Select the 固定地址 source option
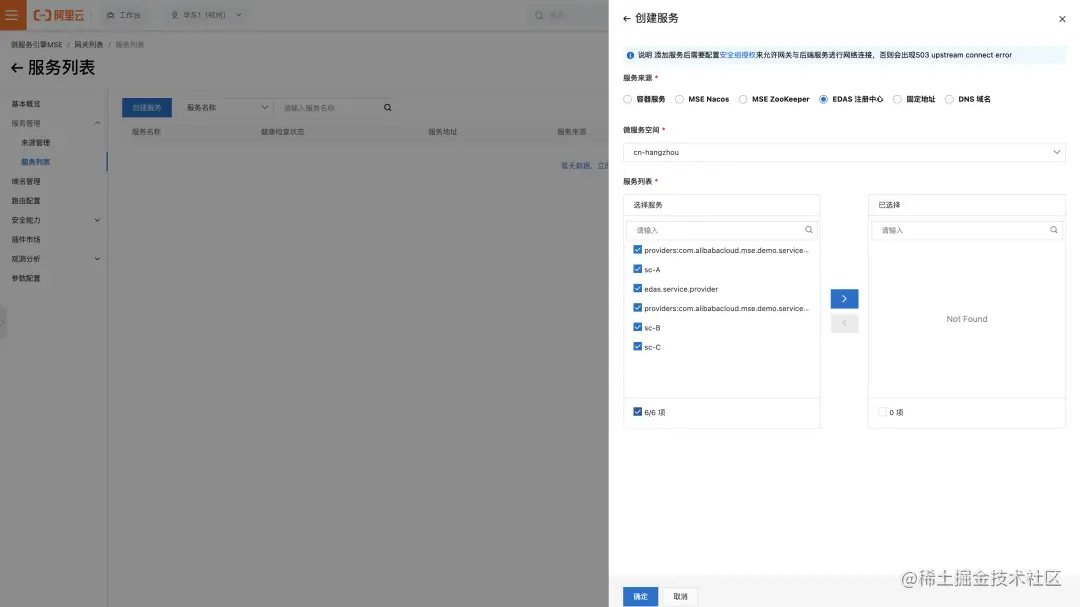 (897, 99)
